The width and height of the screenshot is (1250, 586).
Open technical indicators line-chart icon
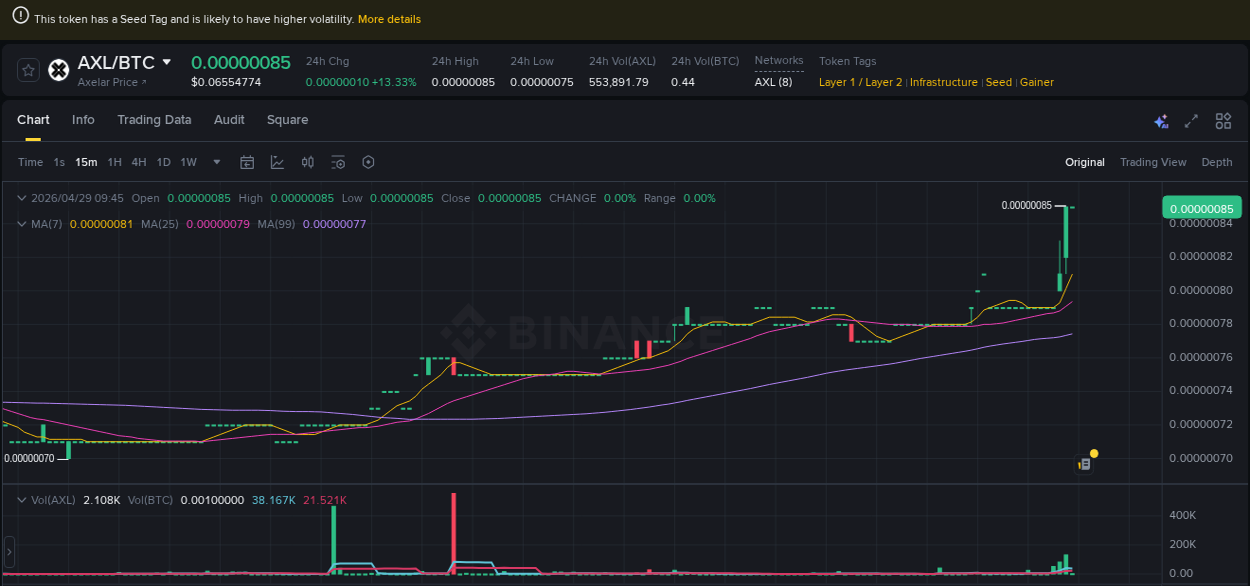coord(277,162)
